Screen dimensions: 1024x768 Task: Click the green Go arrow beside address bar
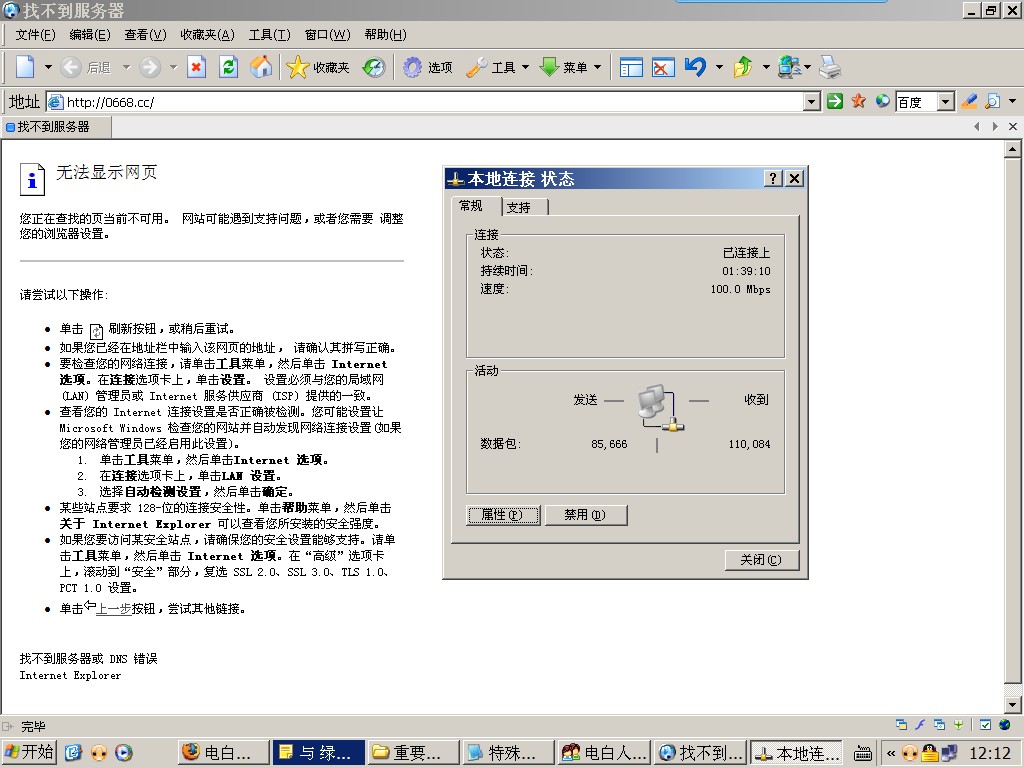tap(835, 101)
